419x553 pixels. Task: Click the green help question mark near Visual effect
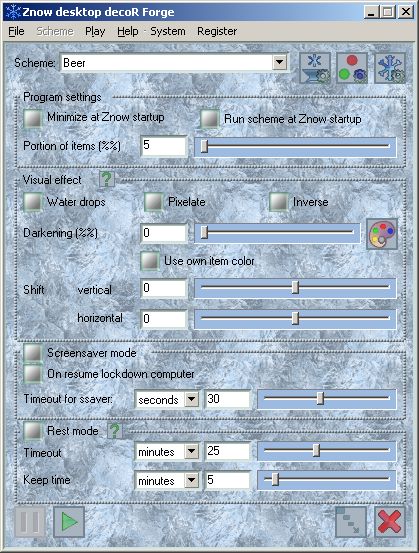tap(107, 179)
